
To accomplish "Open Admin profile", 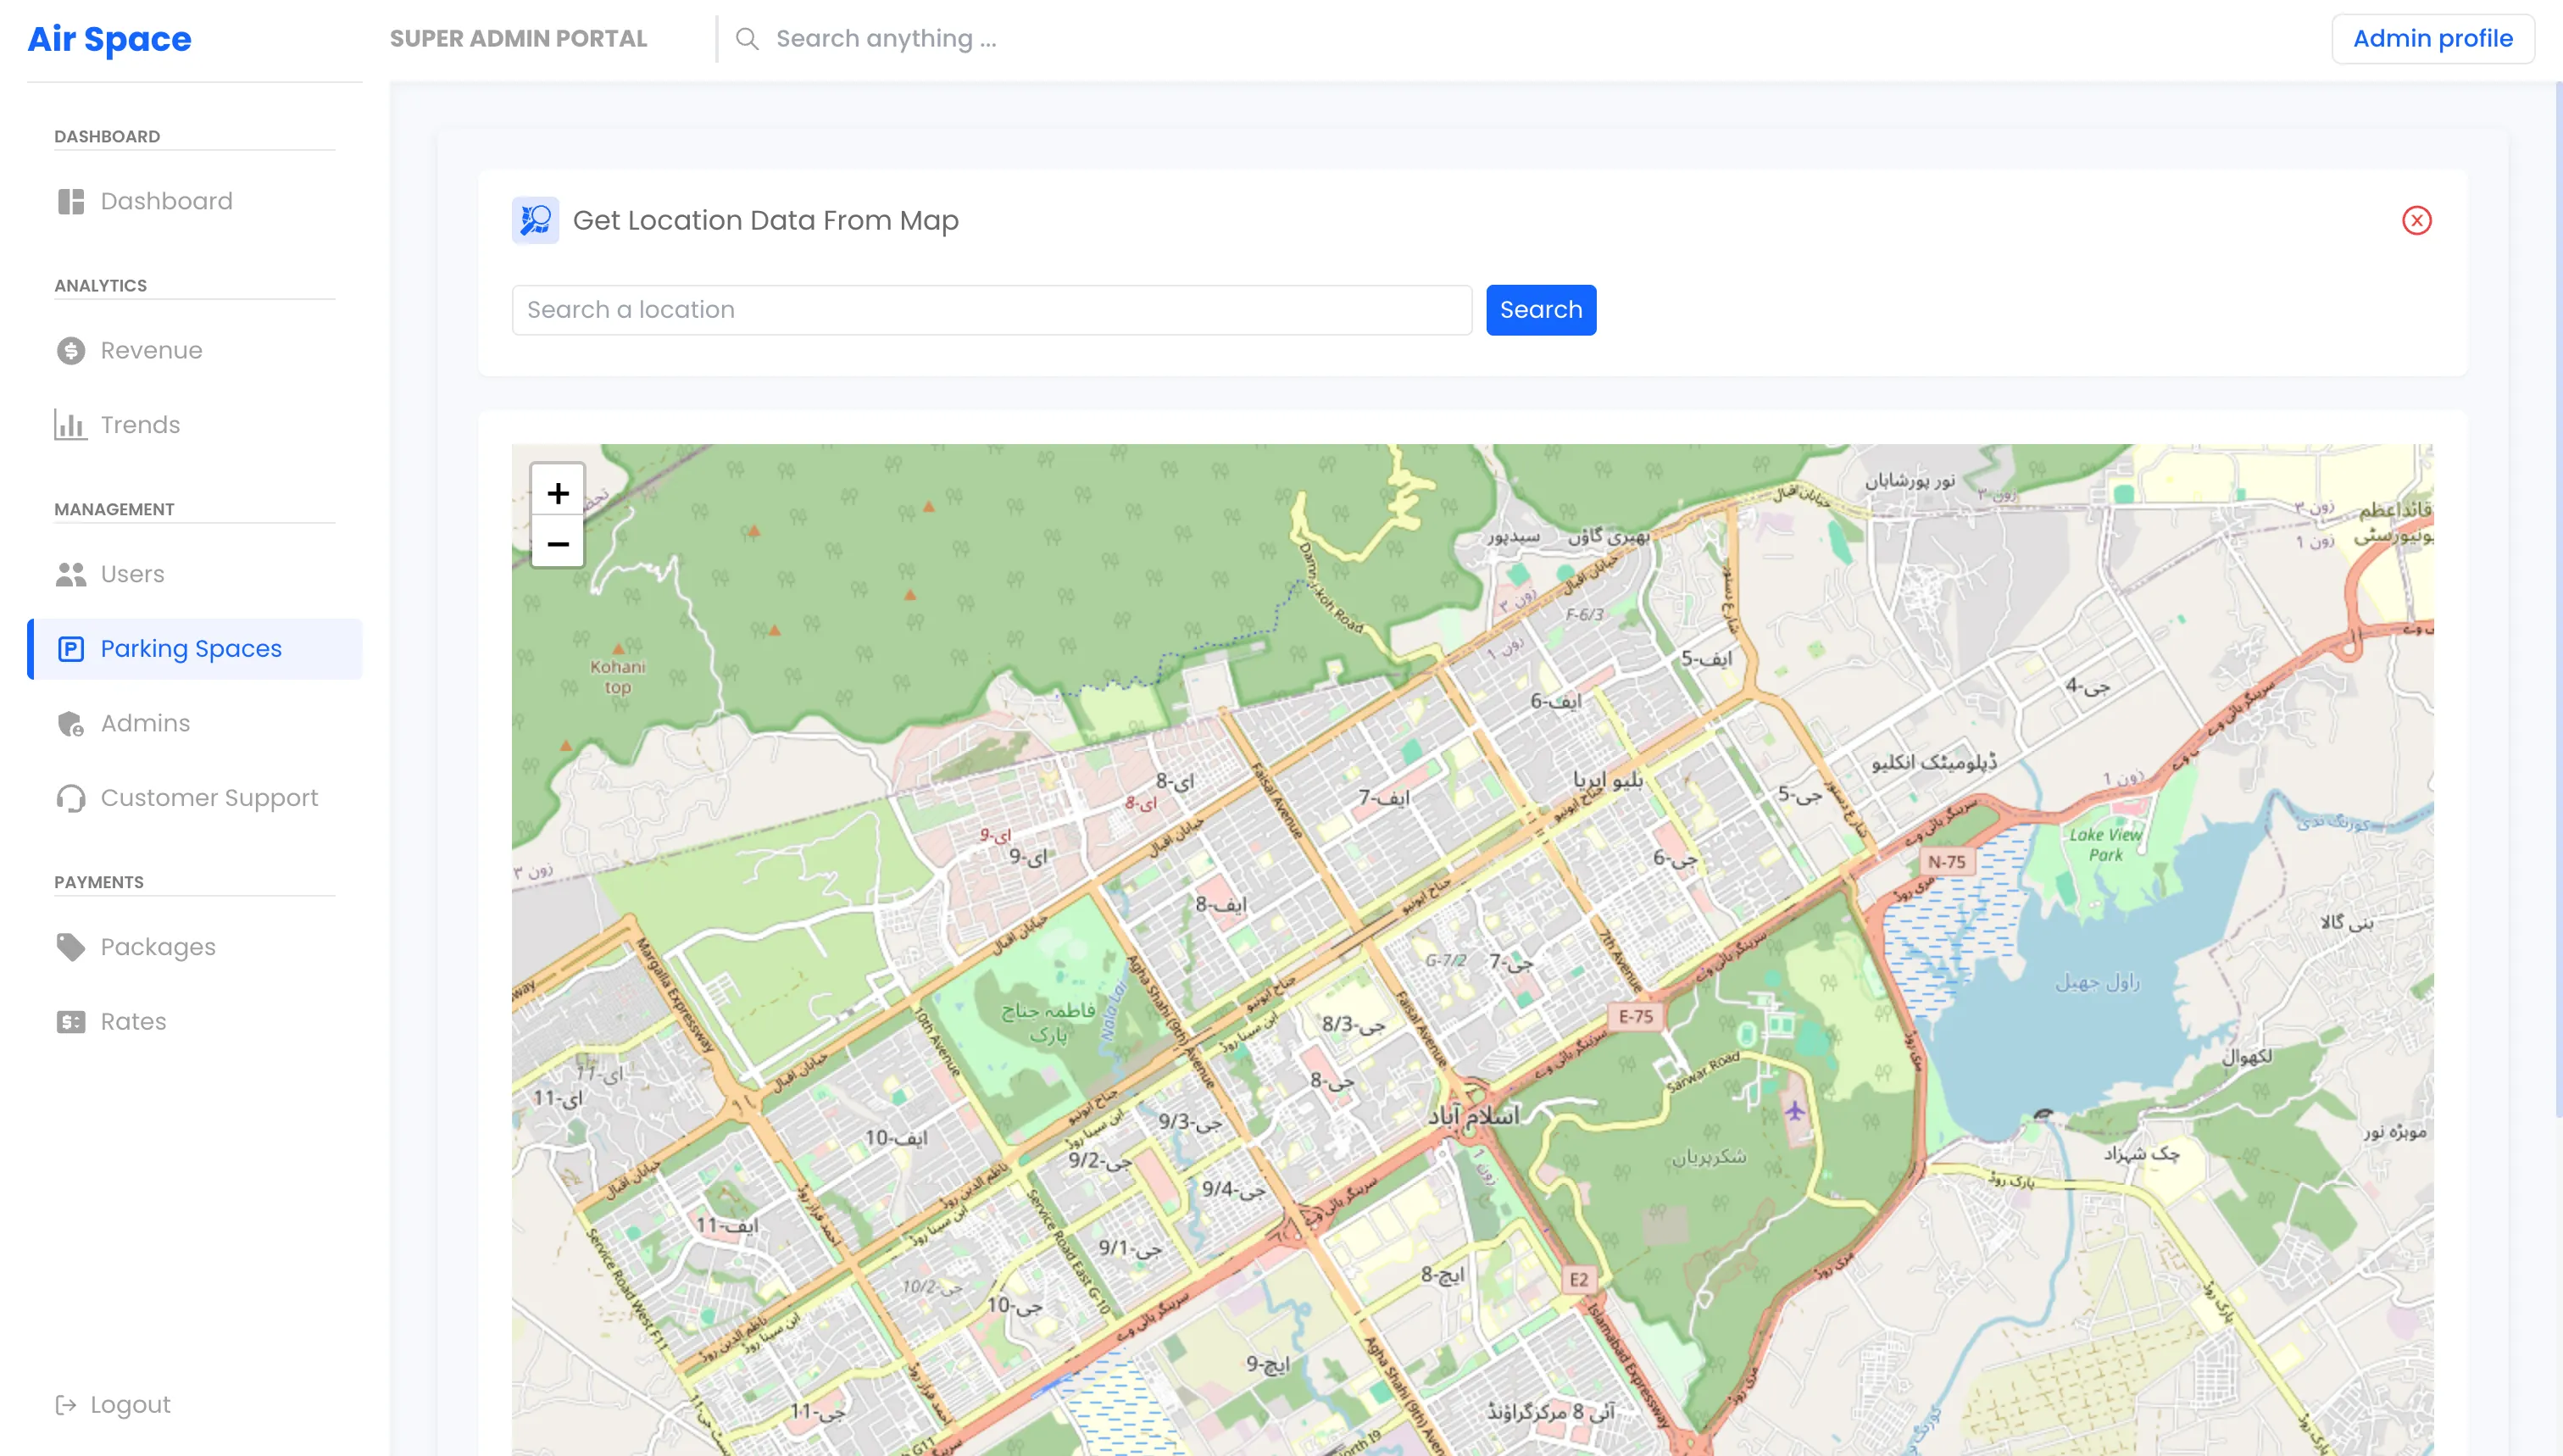I will (2432, 39).
